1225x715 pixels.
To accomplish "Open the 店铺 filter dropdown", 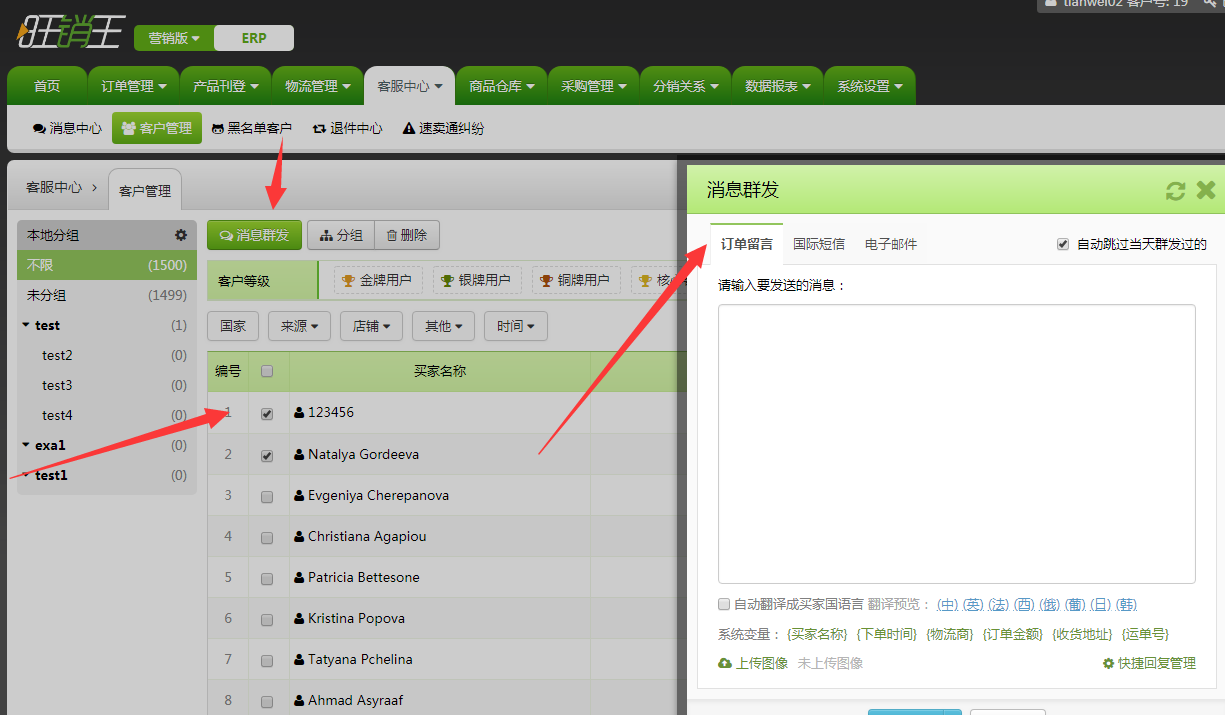I will tap(371, 326).
